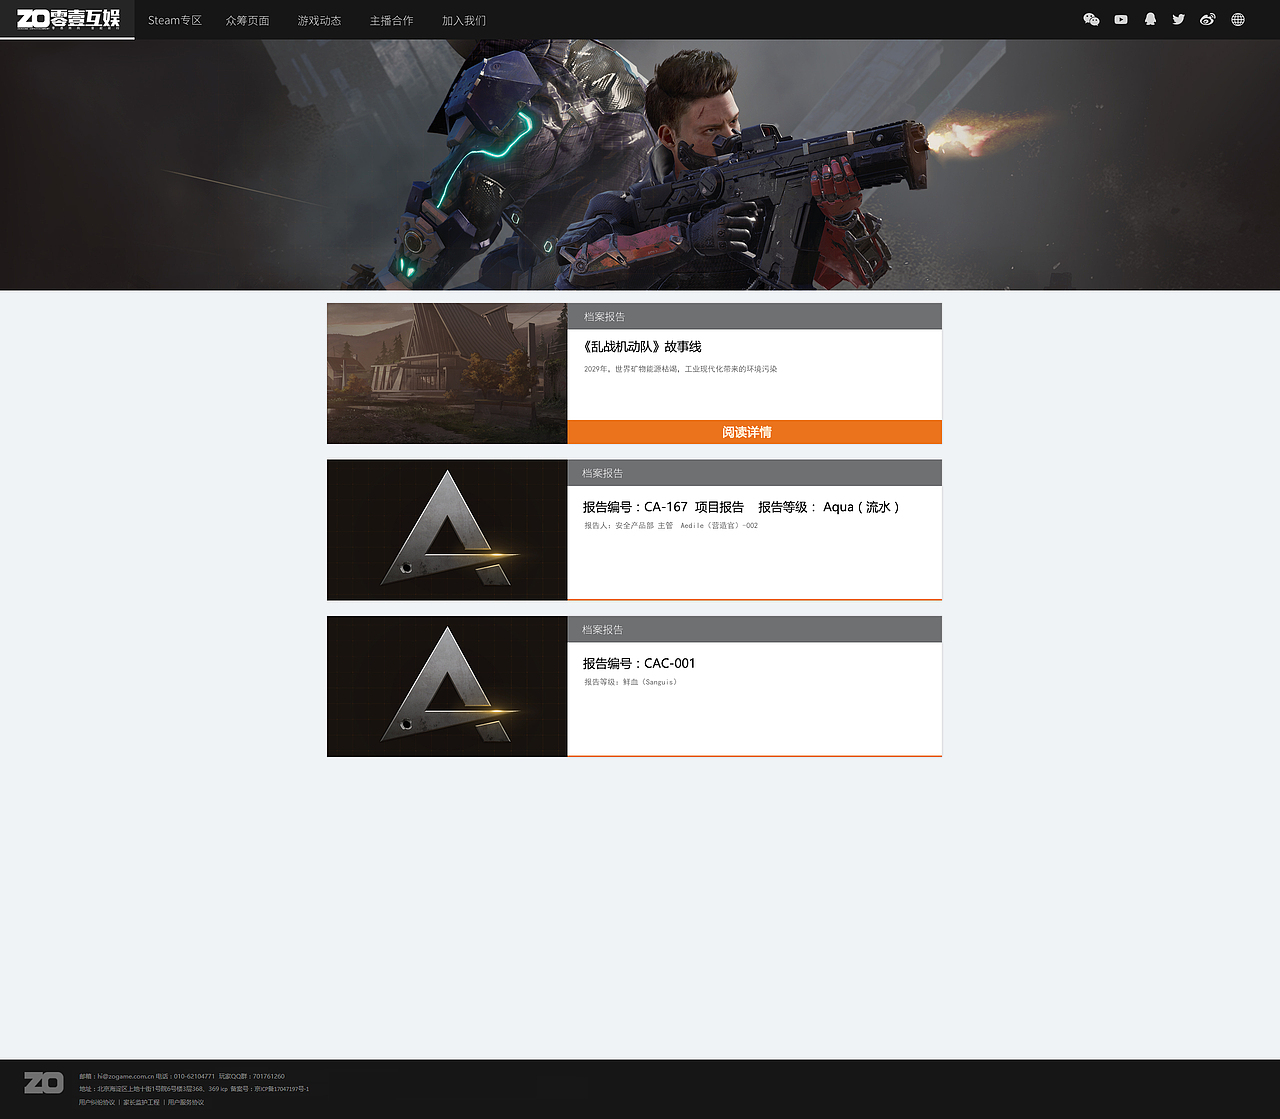Open the Twitter bird icon
1280x1119 pixels.
click(1179, 19)
